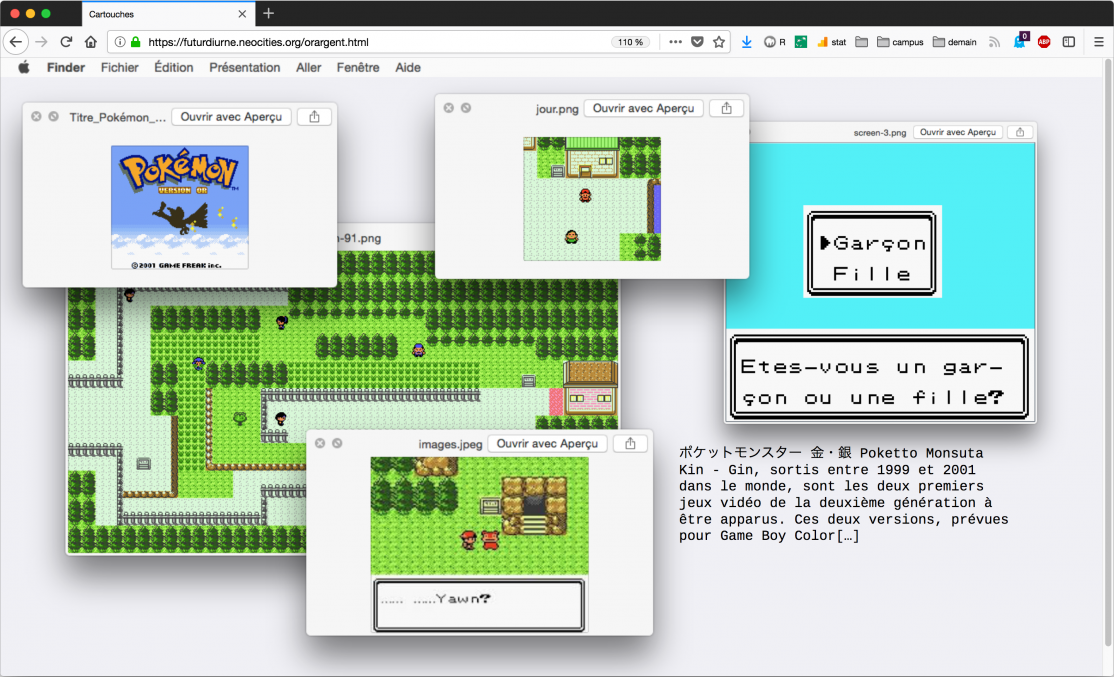Image resolution: width=1114 pixels, height=677 pixels.
Task: Toggle bookmark star for this page
Action: (719, 42)
